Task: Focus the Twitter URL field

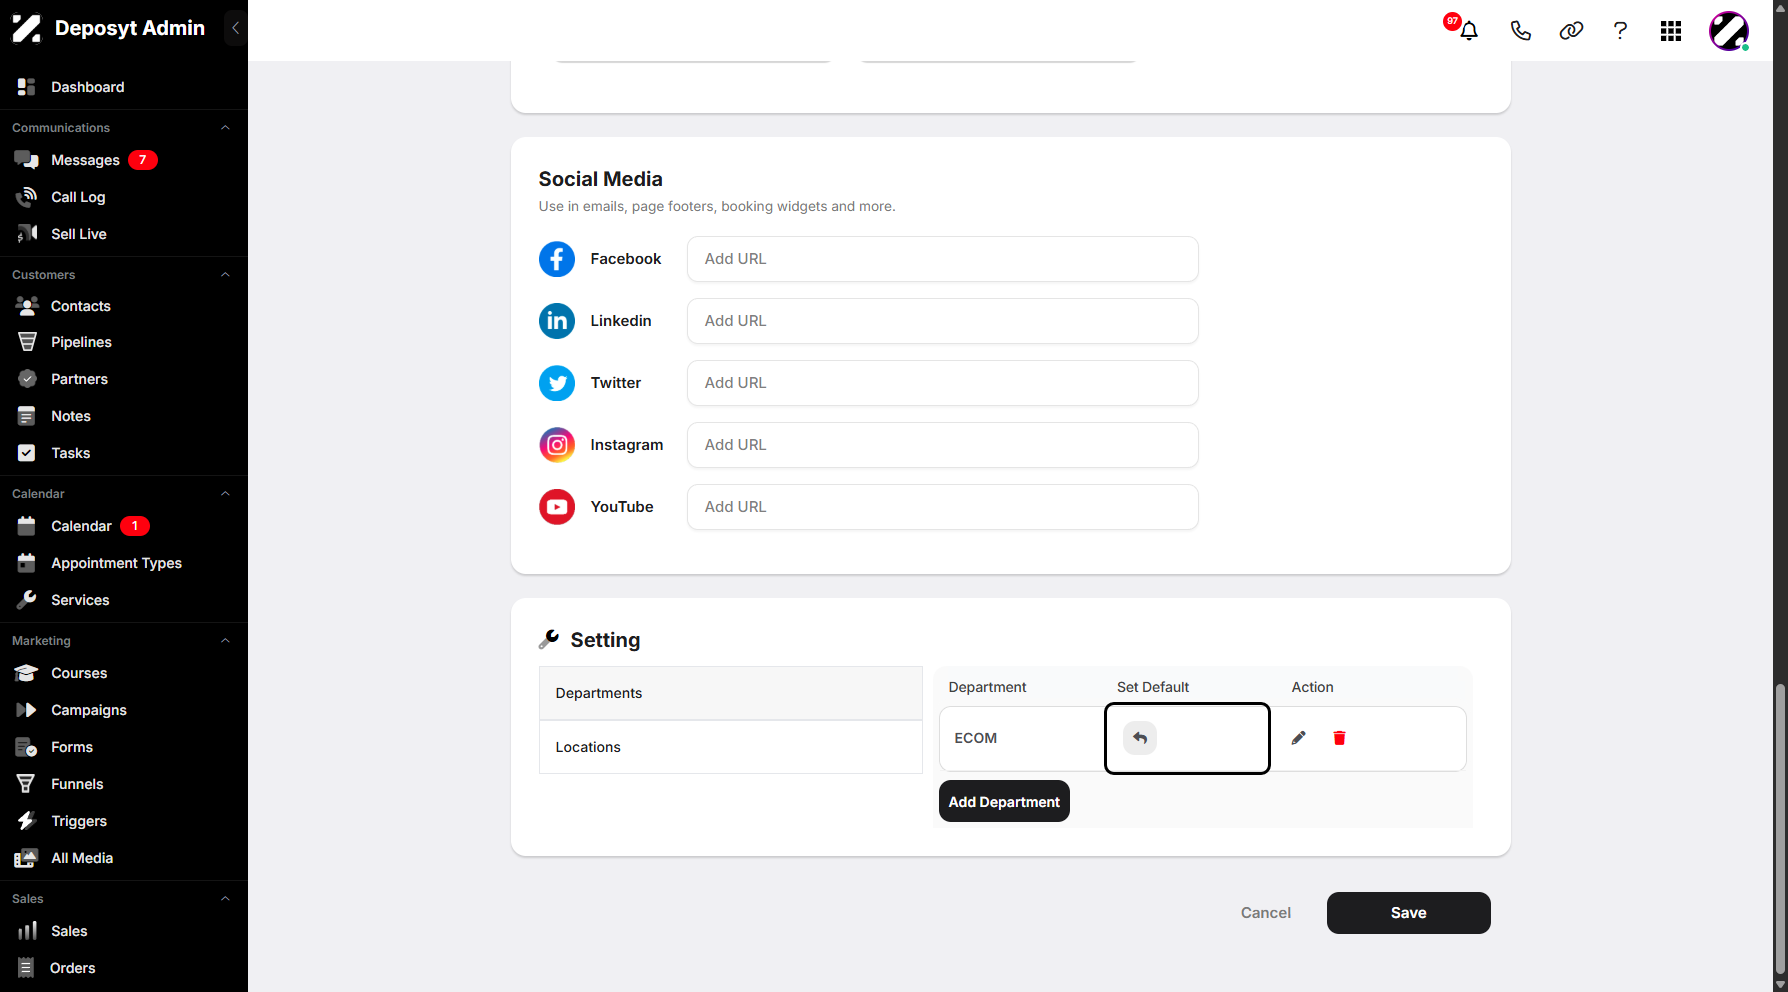Action: pyautogui.click(x=942, y=383)
